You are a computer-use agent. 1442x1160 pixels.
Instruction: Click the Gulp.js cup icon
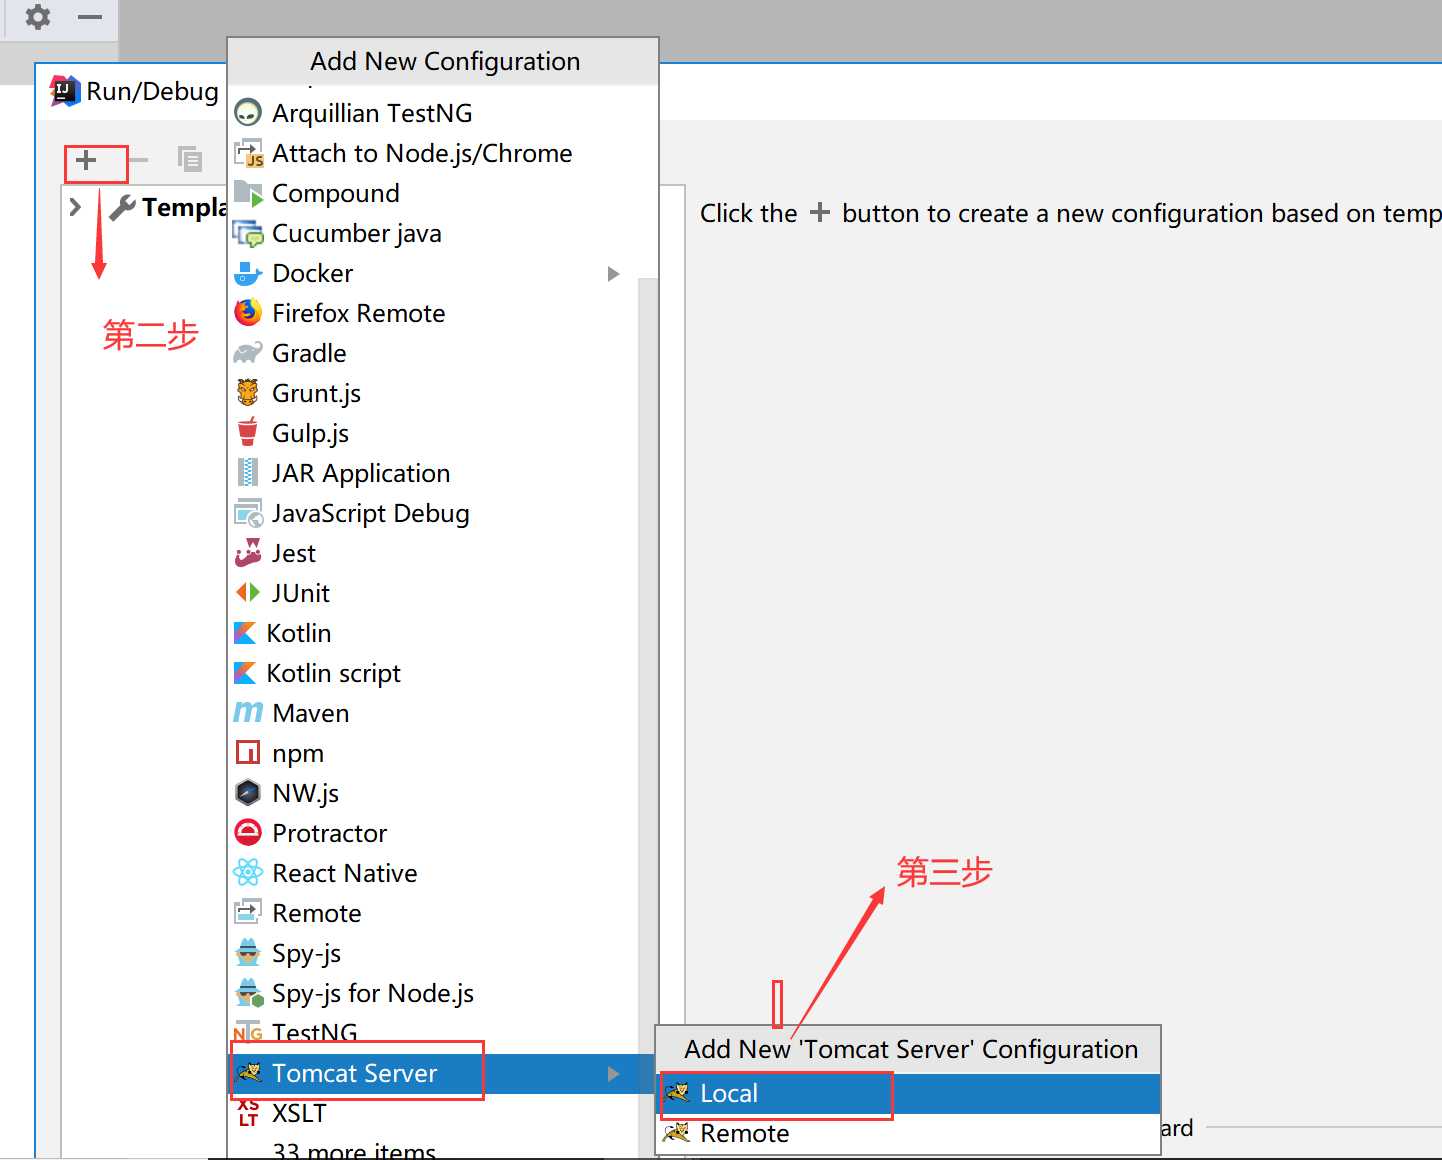tap(248, 433)
